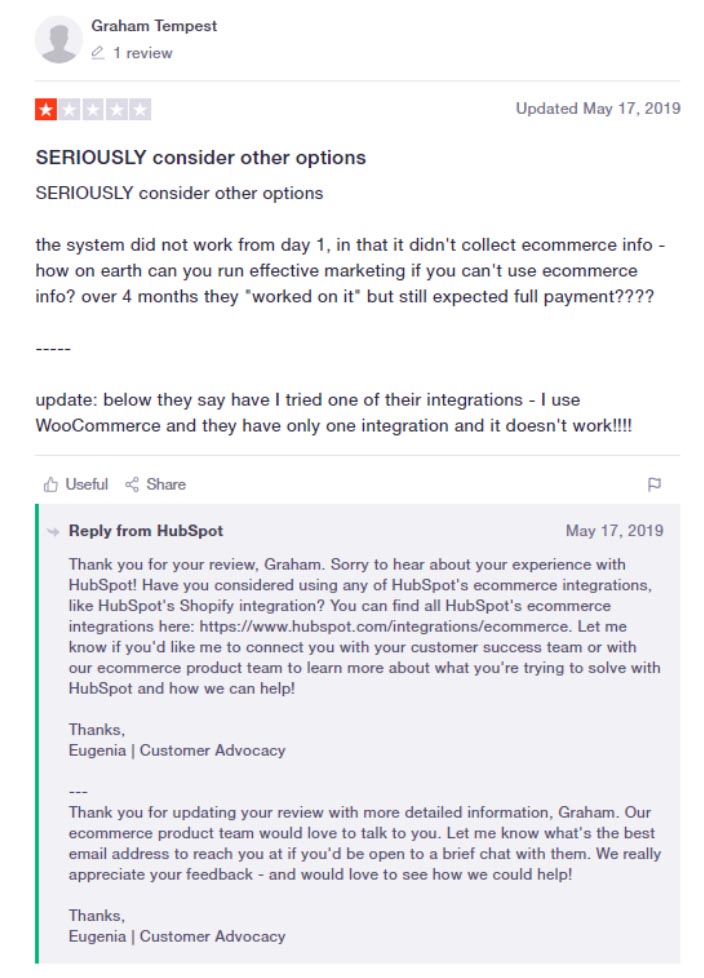Share this review via Share label

pyautogui.click(x=166, y=485)
